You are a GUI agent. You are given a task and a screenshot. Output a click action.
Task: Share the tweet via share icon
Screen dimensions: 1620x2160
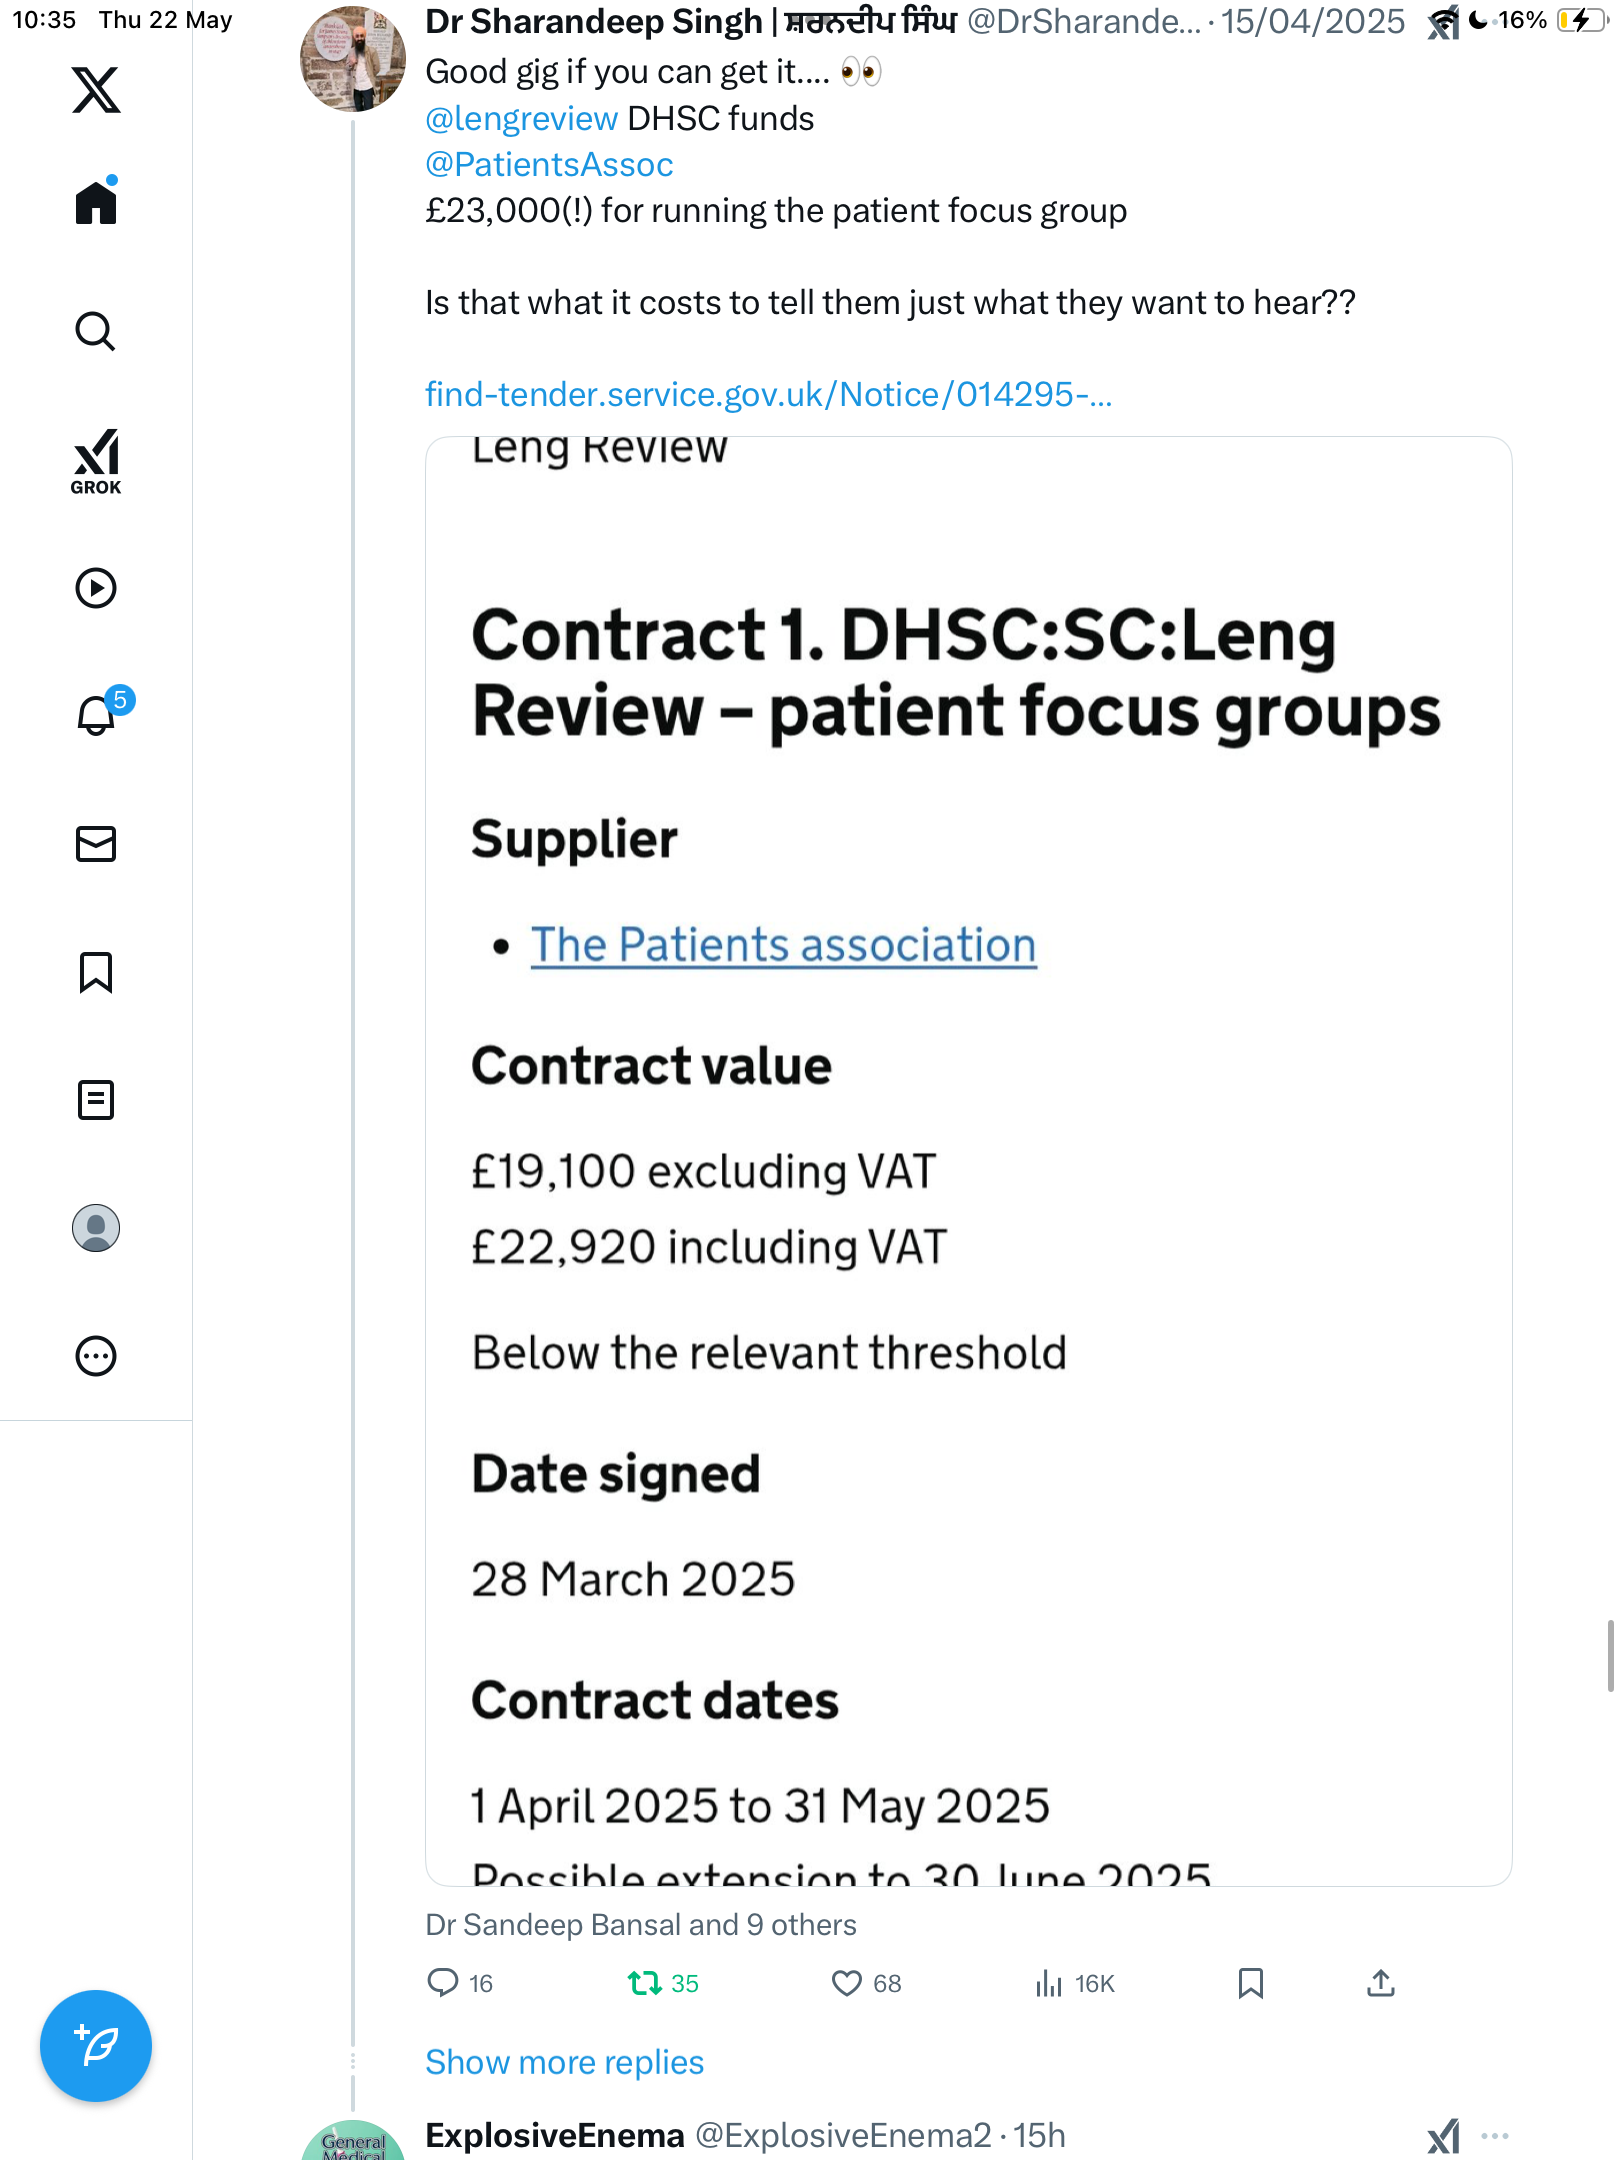[1381, 1983]
